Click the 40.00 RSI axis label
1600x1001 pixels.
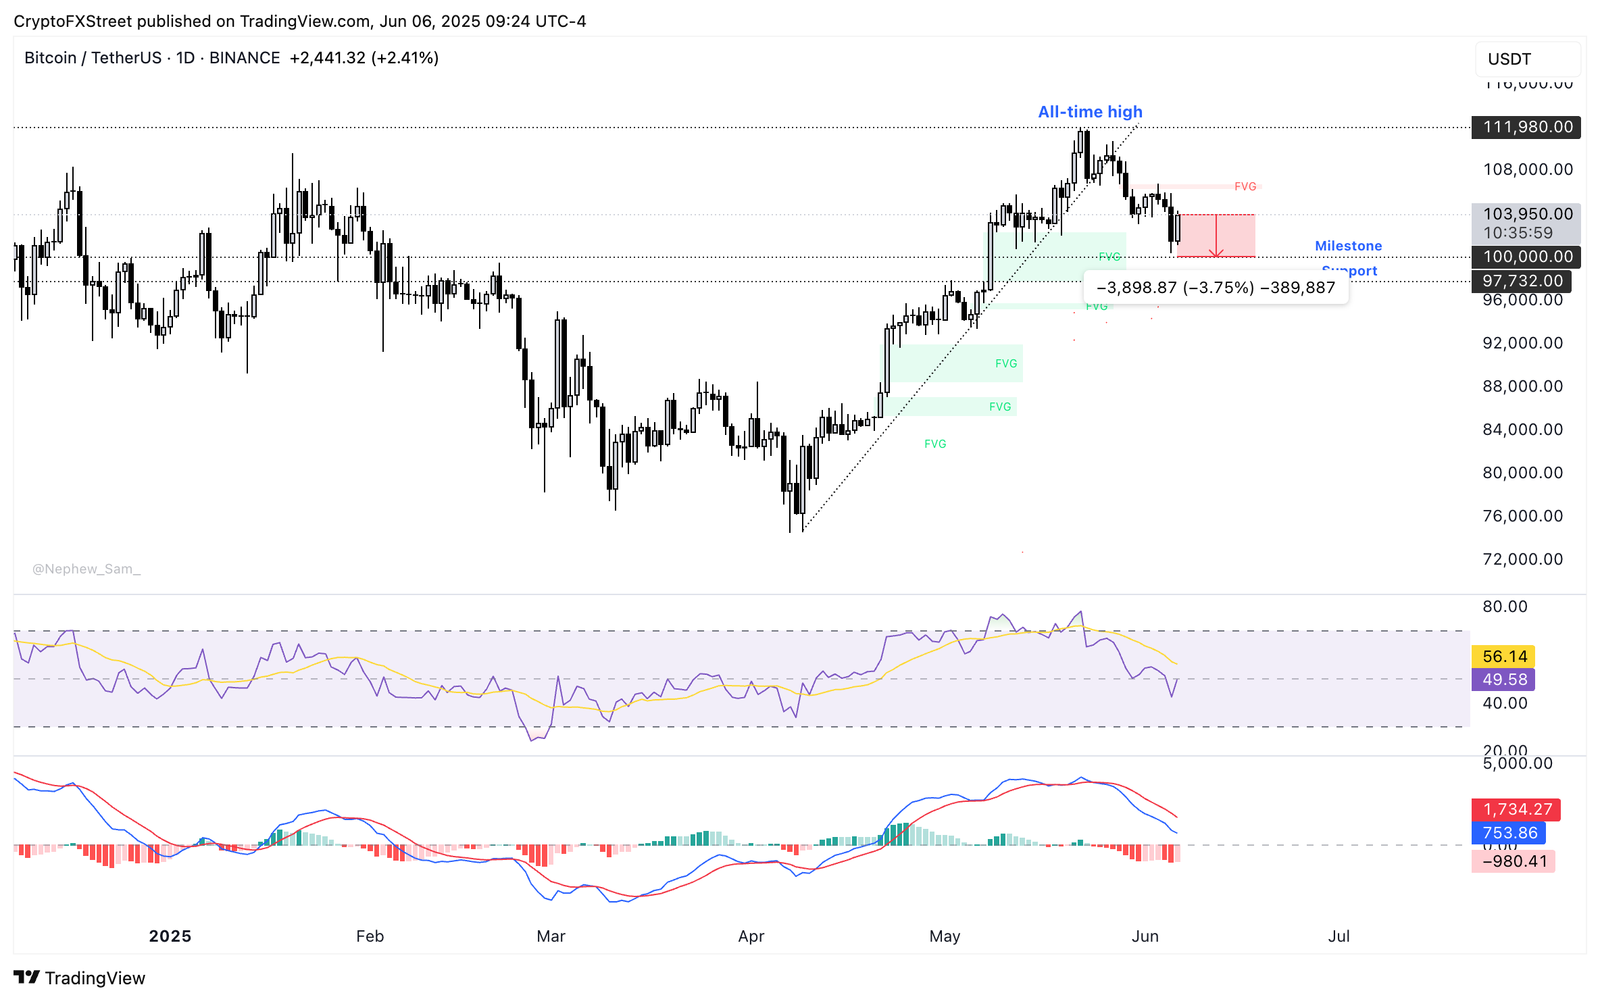click(1505, 703)
